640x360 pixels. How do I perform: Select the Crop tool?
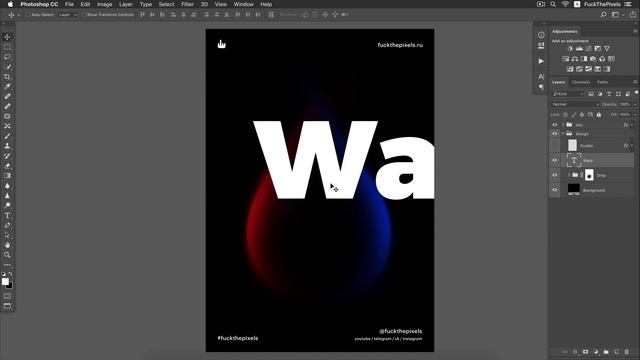pos(7,77)
